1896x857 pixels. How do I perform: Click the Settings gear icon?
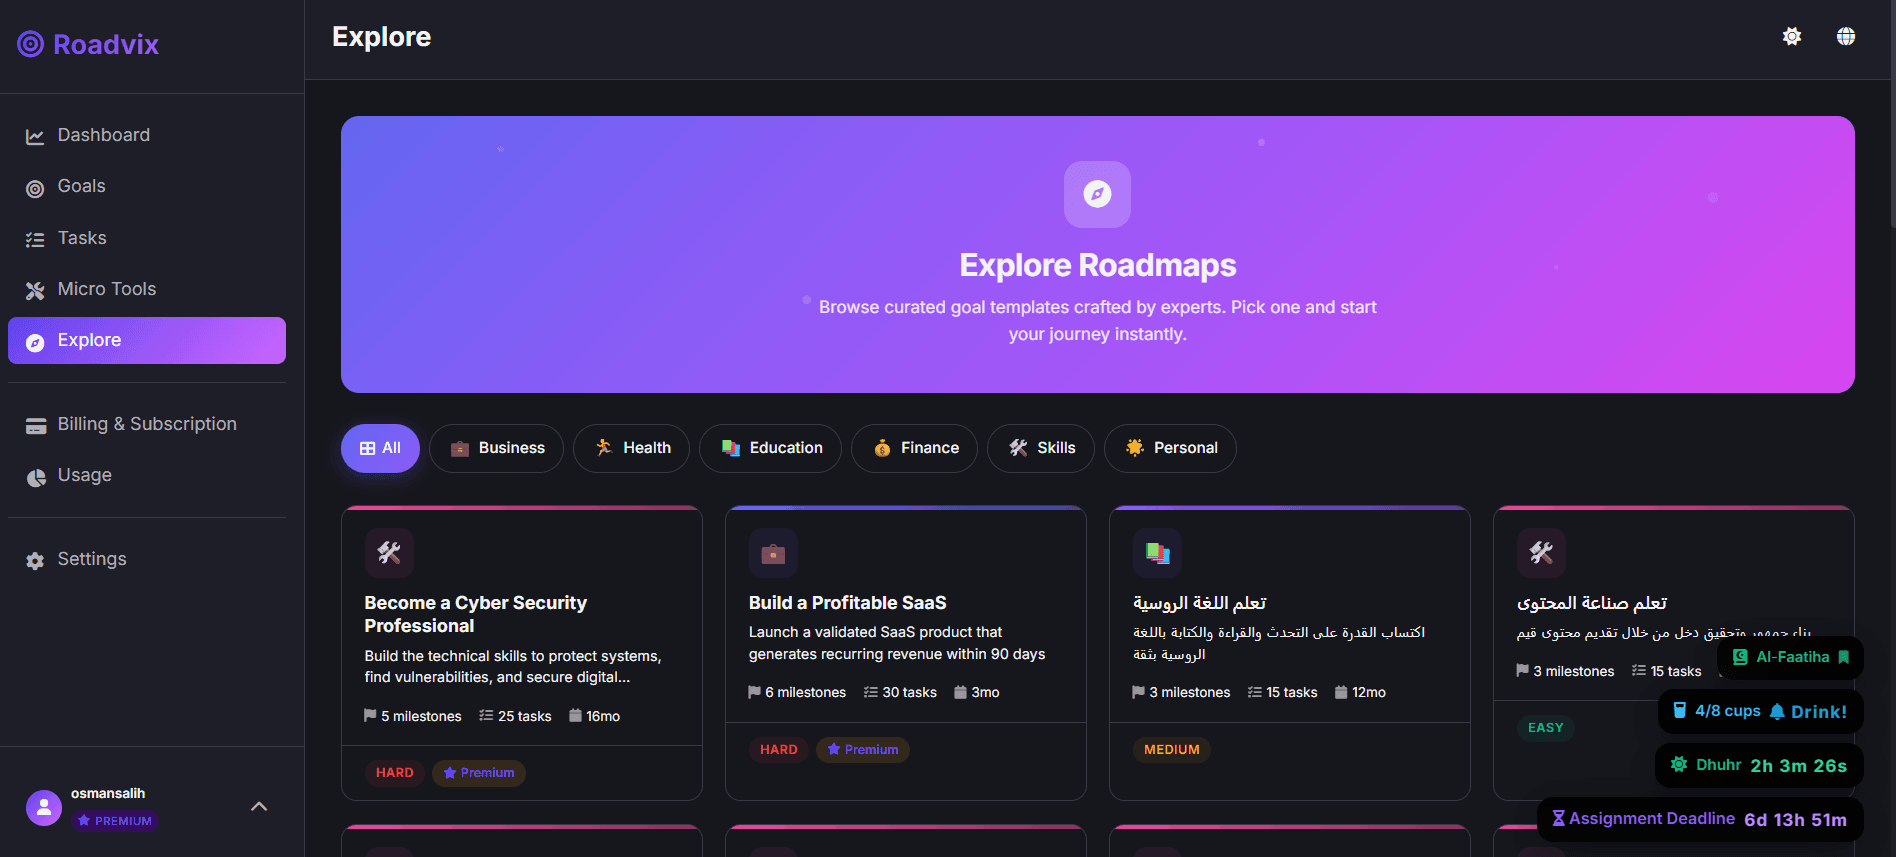[x=35, y=561]
